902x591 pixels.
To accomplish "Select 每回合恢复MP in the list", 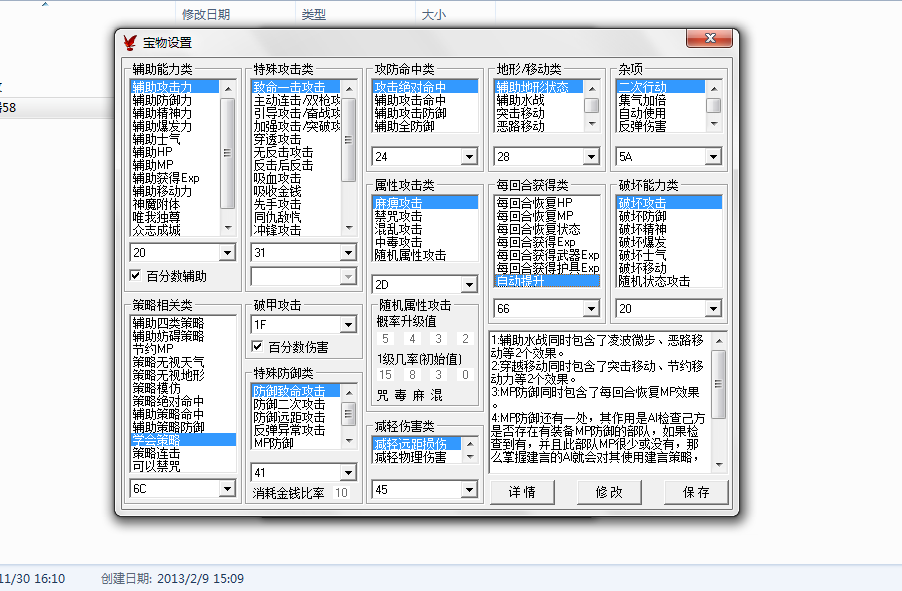I will tap(533, 216).
